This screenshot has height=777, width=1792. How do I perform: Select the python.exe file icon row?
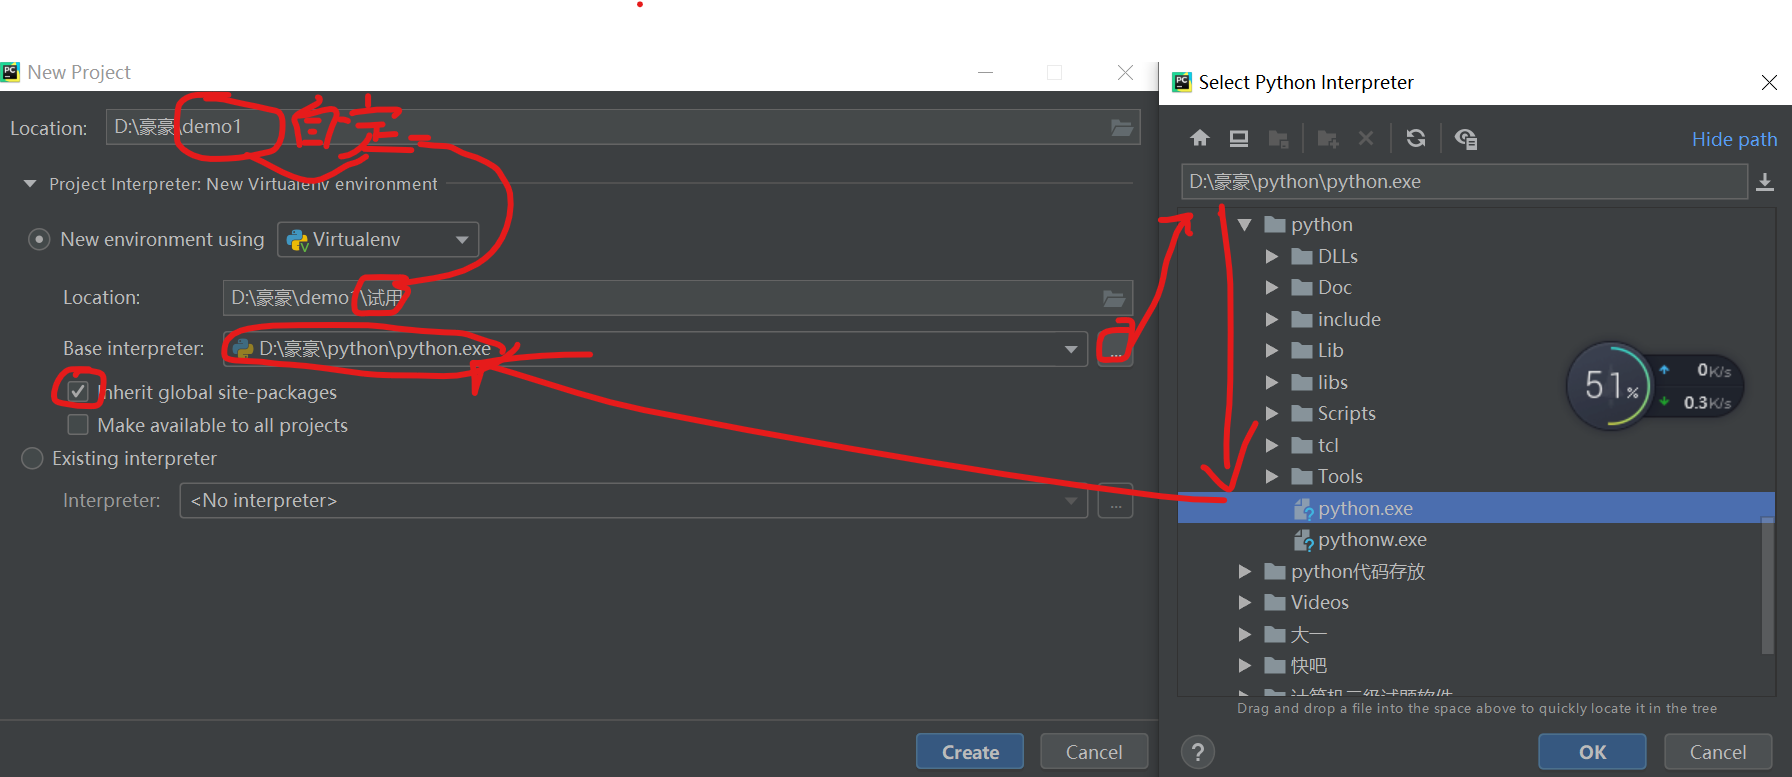[1476, 508]
